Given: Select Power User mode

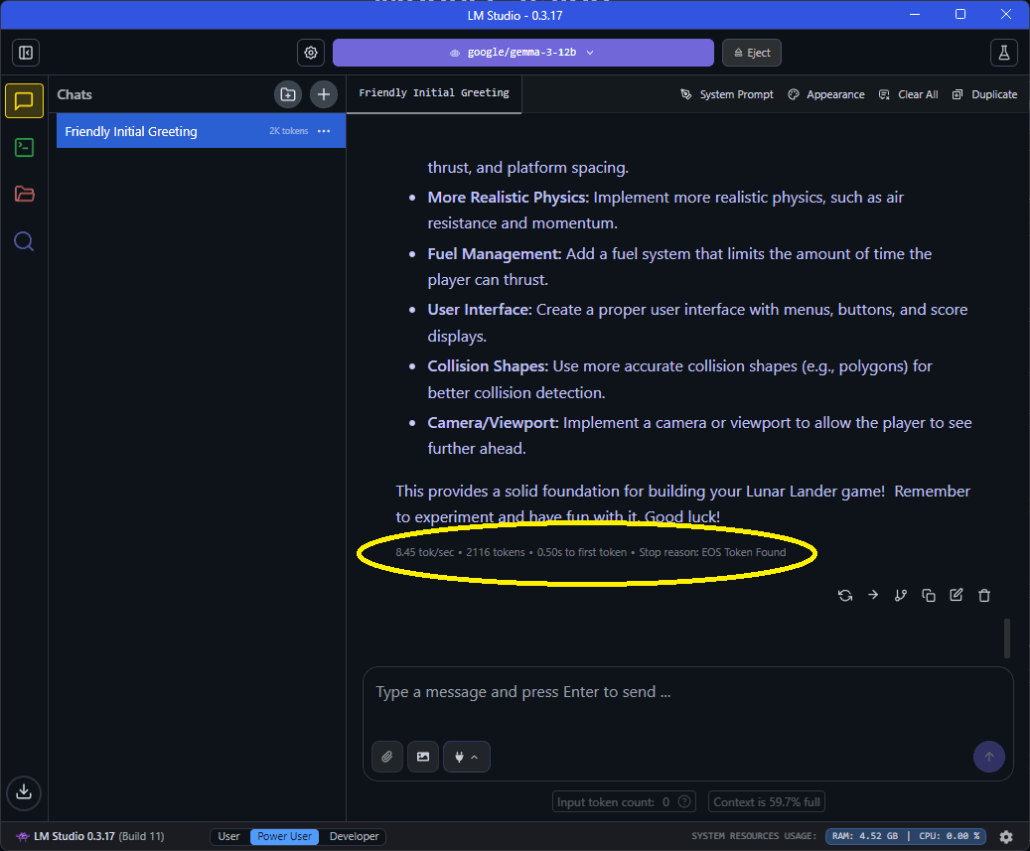Looking at the screenshot, I should (284, 837).
